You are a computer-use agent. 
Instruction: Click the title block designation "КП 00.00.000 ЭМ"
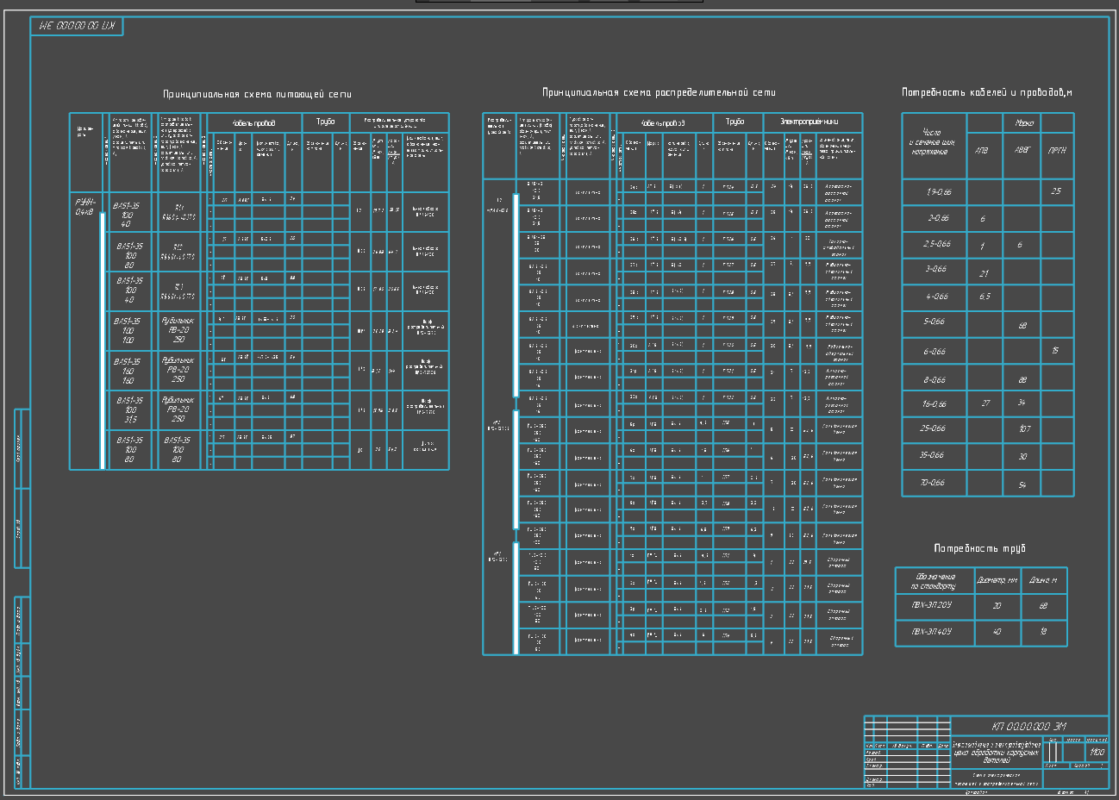(1029, 726)
